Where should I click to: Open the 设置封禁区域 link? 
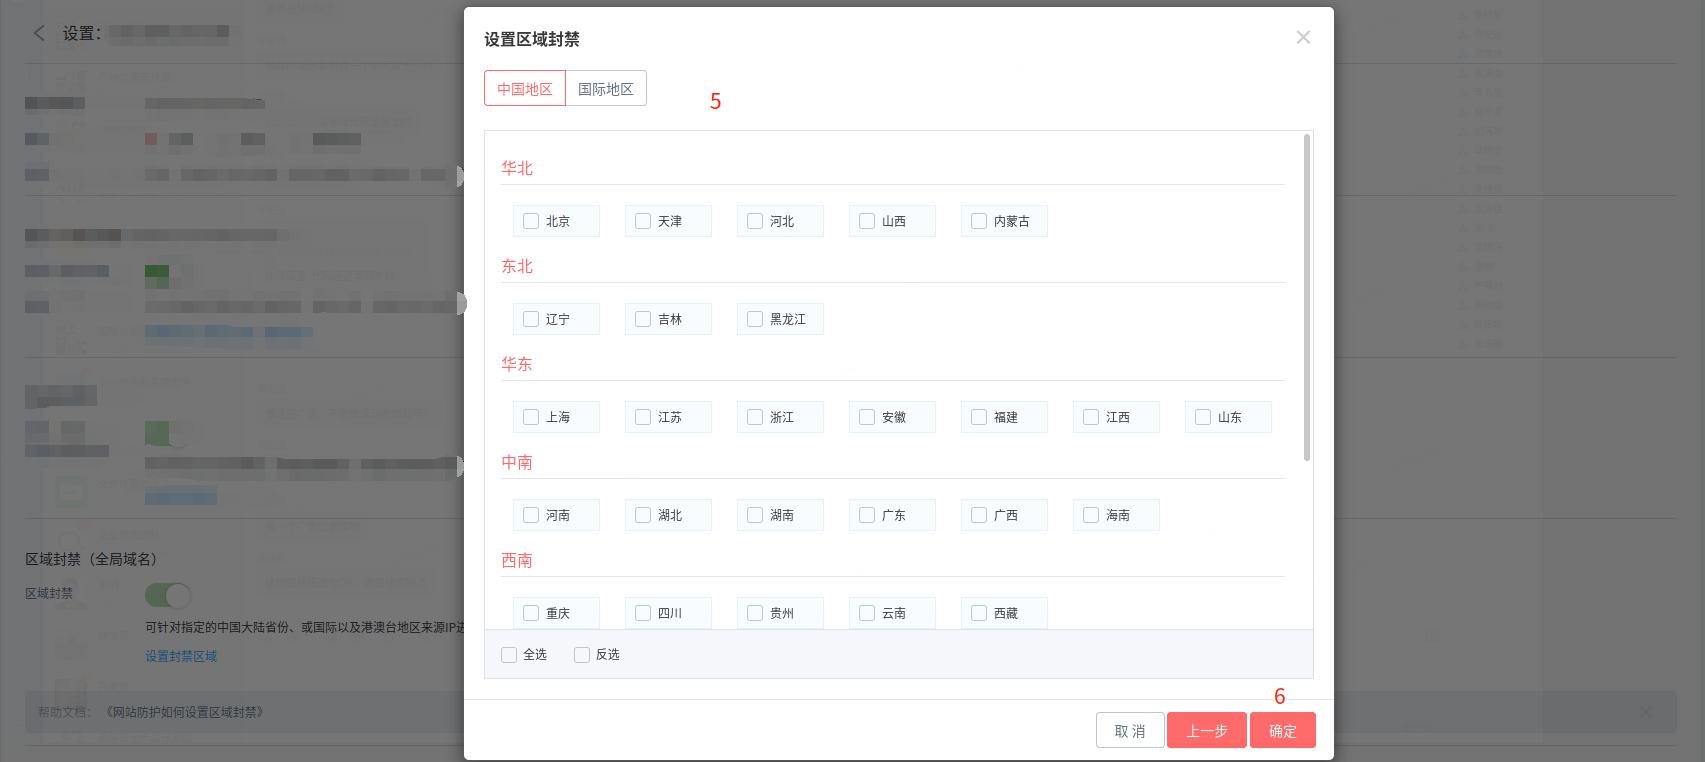181,656
